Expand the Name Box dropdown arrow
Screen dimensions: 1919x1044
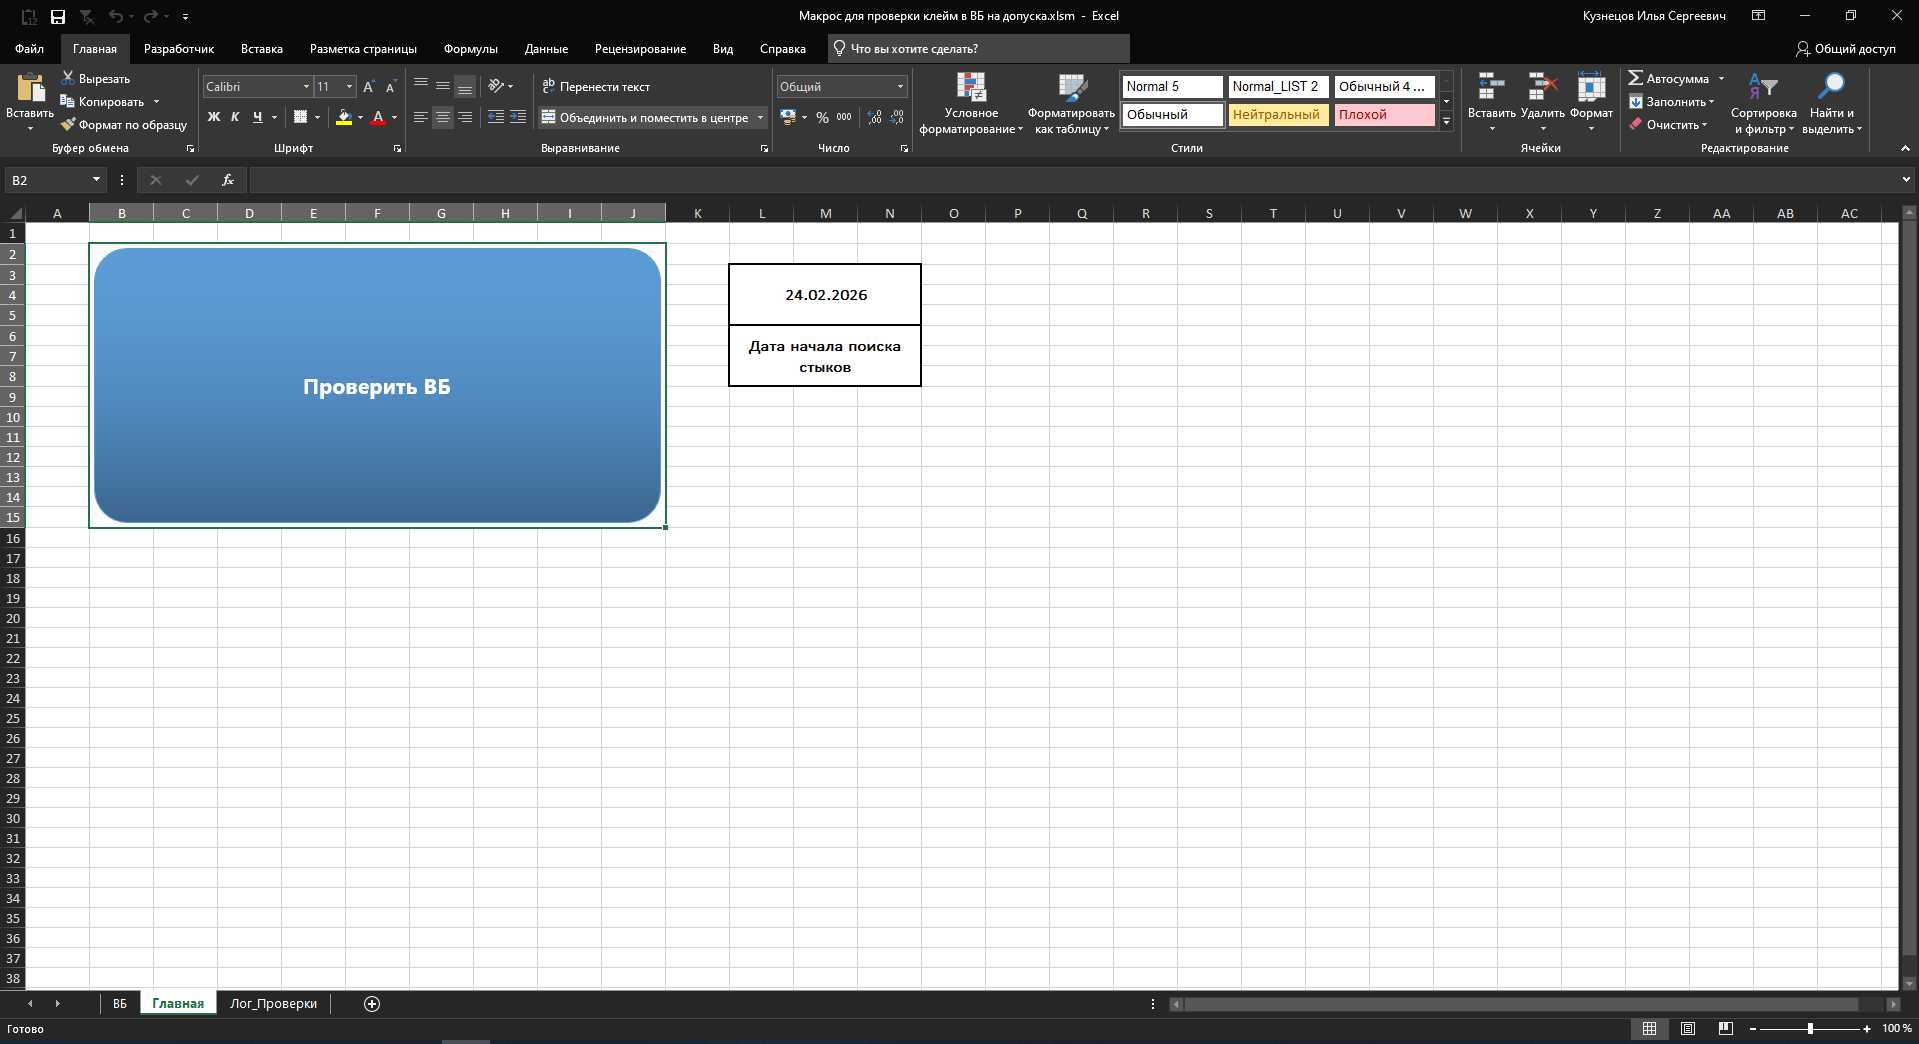point(96,180)
